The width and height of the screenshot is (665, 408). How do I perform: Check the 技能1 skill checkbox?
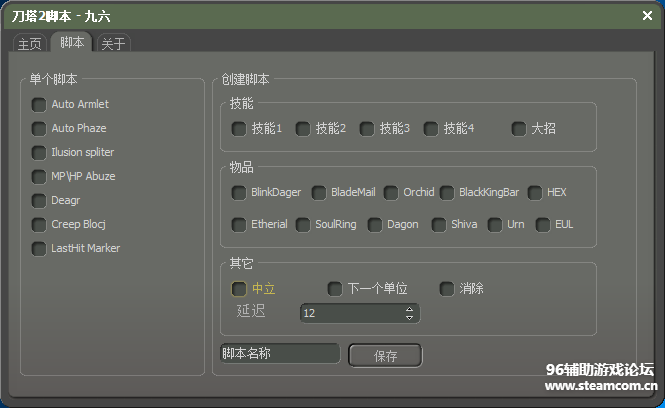click(239, 128)
